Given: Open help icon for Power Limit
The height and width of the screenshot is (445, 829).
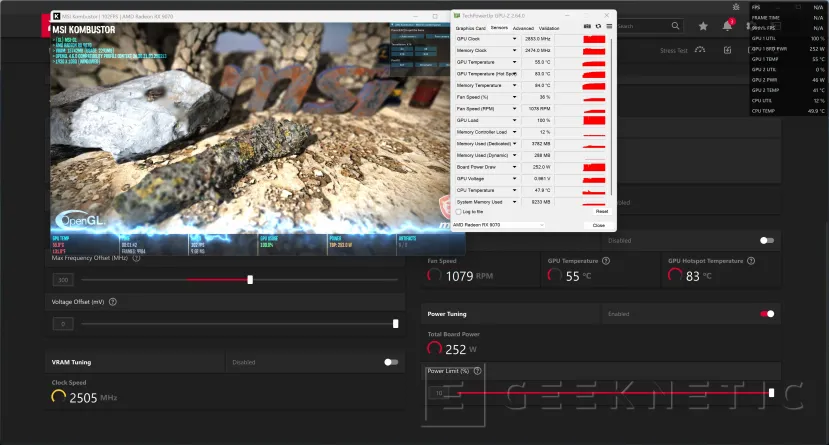Looking at the screenshot, I should [477, 371].
